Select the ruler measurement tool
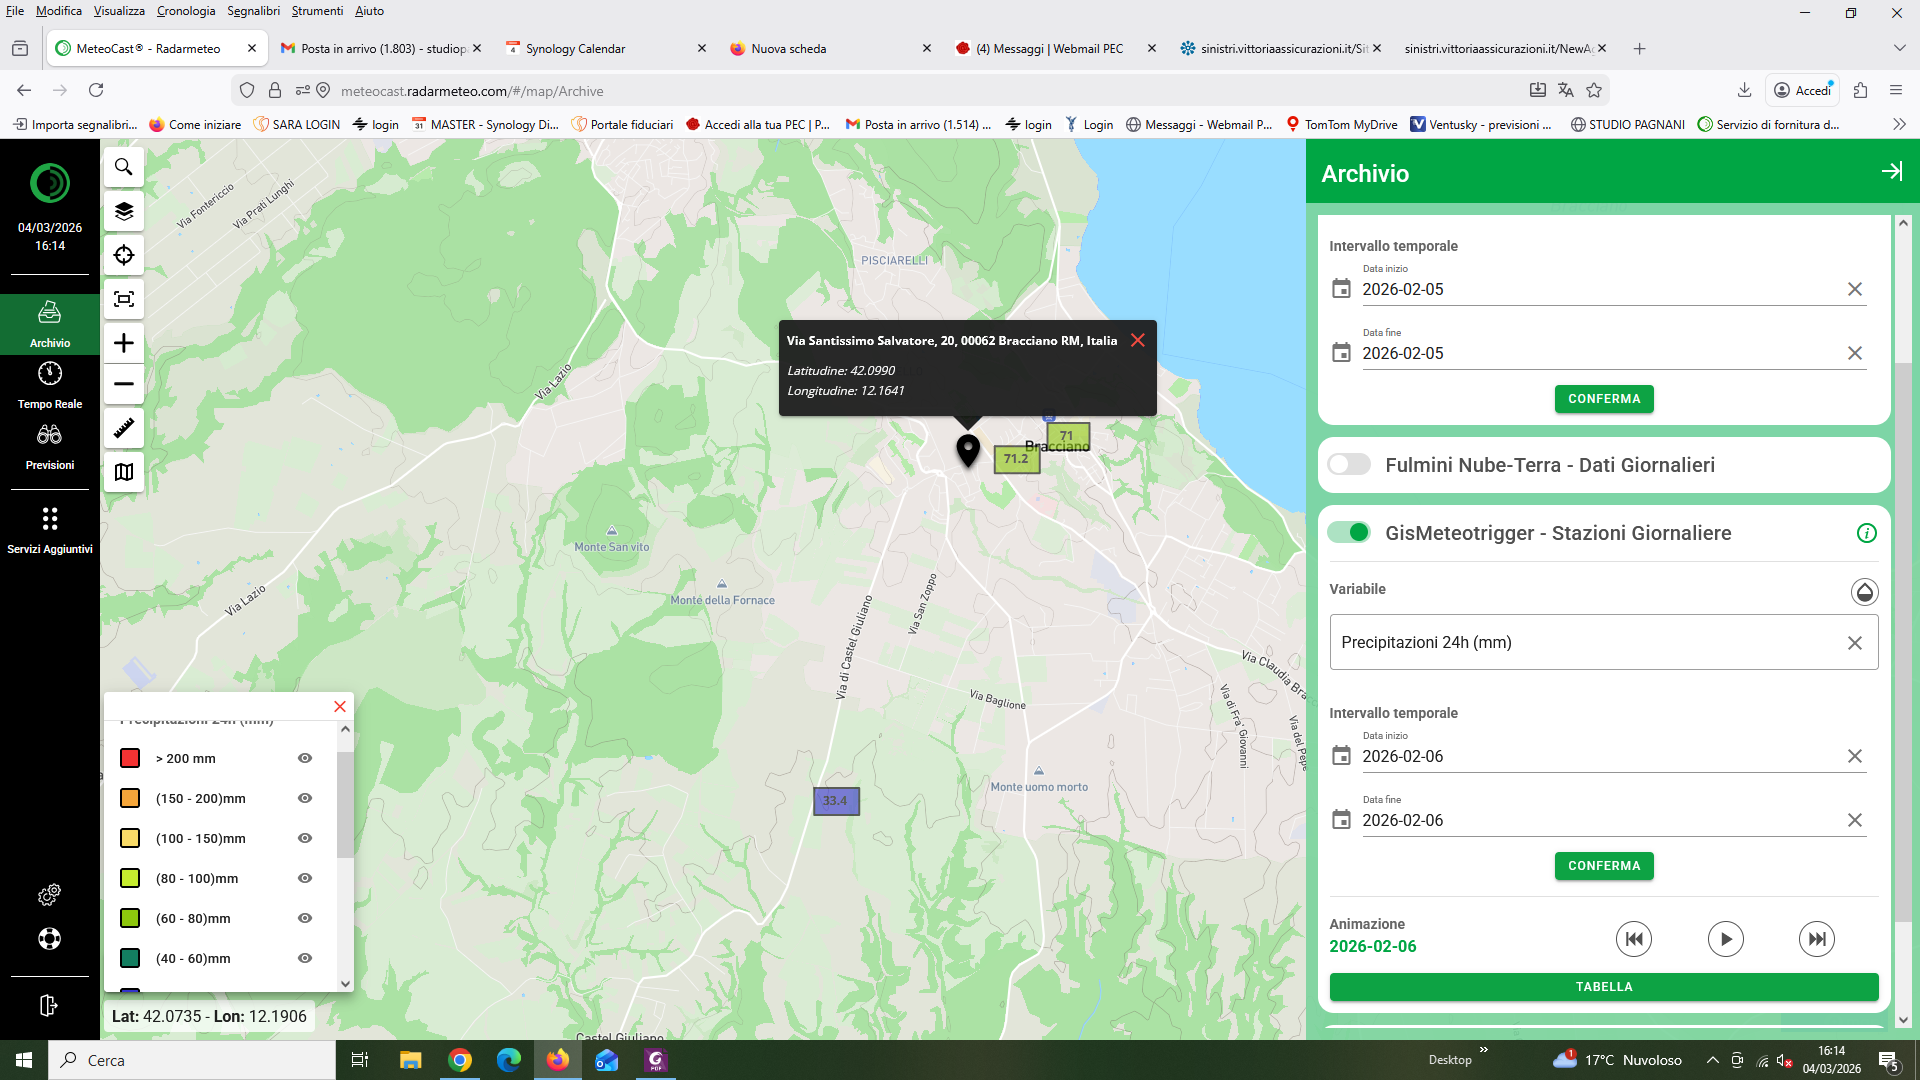The height and width of the screenshot is (1080, 1920). coord(124,428)
